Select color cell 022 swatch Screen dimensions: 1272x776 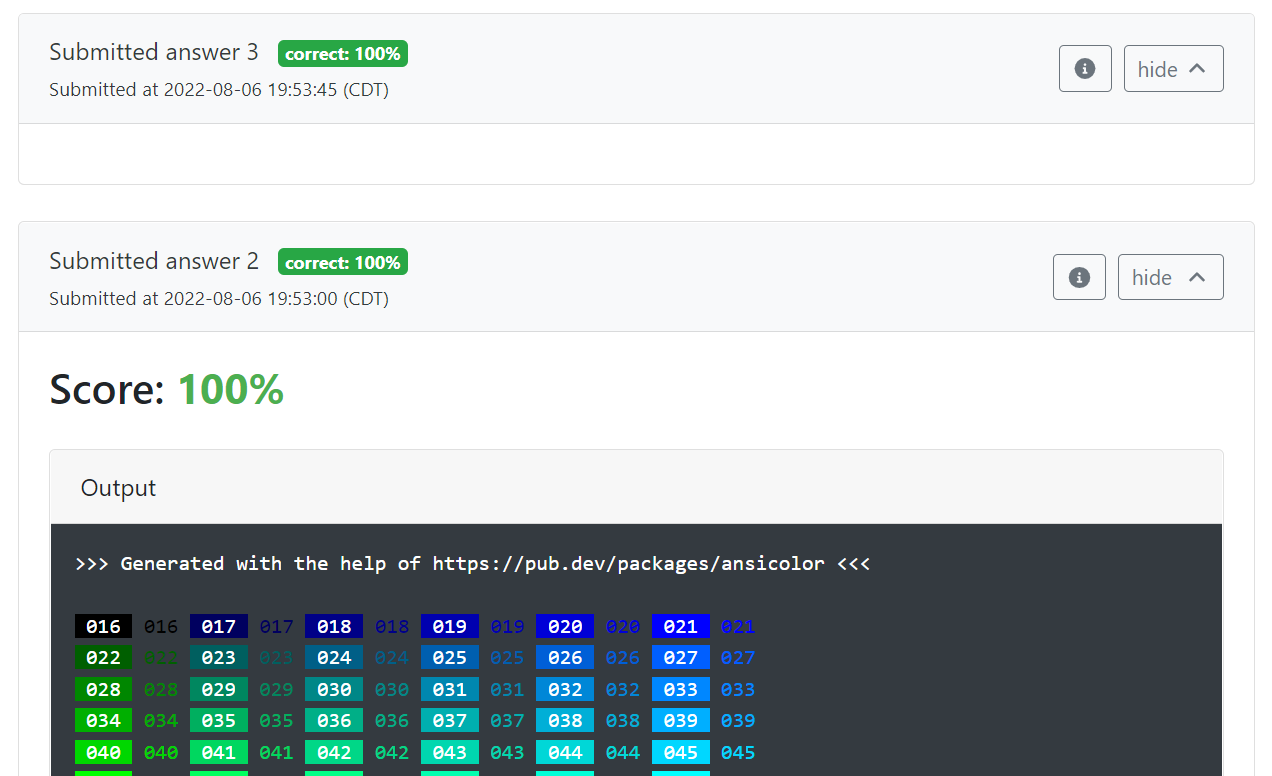pyautogui.click(x=103, y=657)
